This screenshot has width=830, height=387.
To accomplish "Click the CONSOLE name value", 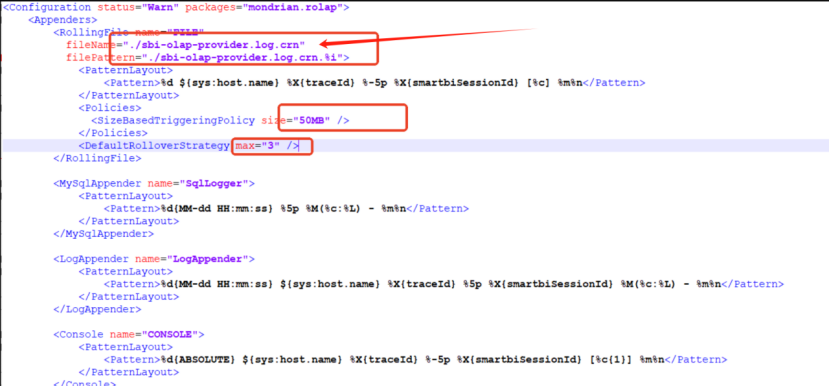I will (173, 335).
